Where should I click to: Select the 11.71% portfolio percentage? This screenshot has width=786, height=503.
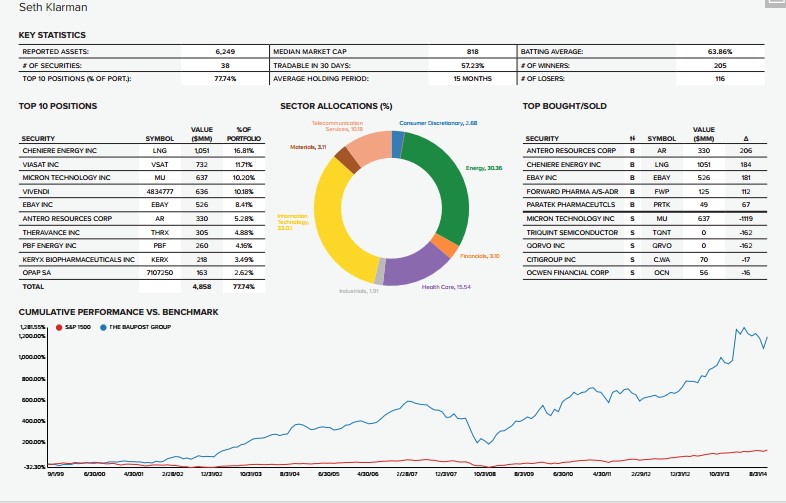(x=244, y=164)
